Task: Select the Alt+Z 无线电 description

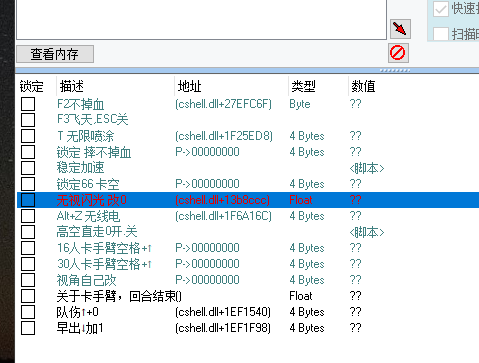Action: [x=88, y=216]
